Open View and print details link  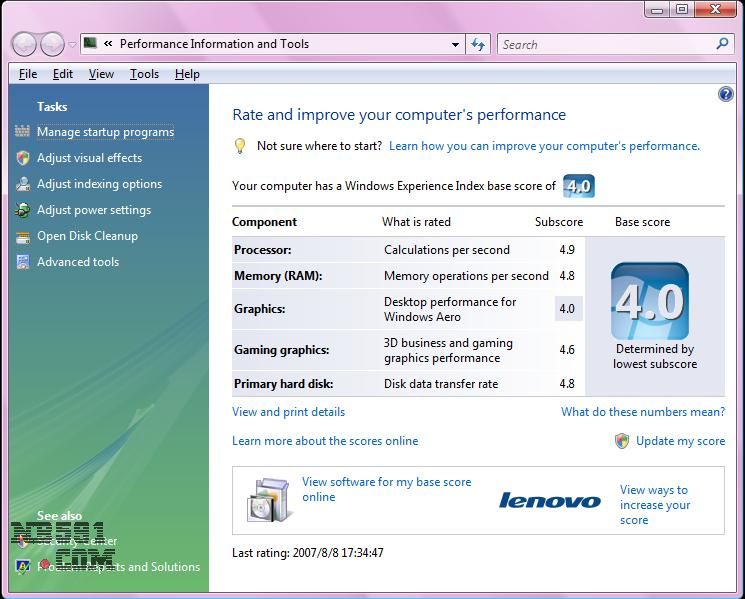pos(288,412)
